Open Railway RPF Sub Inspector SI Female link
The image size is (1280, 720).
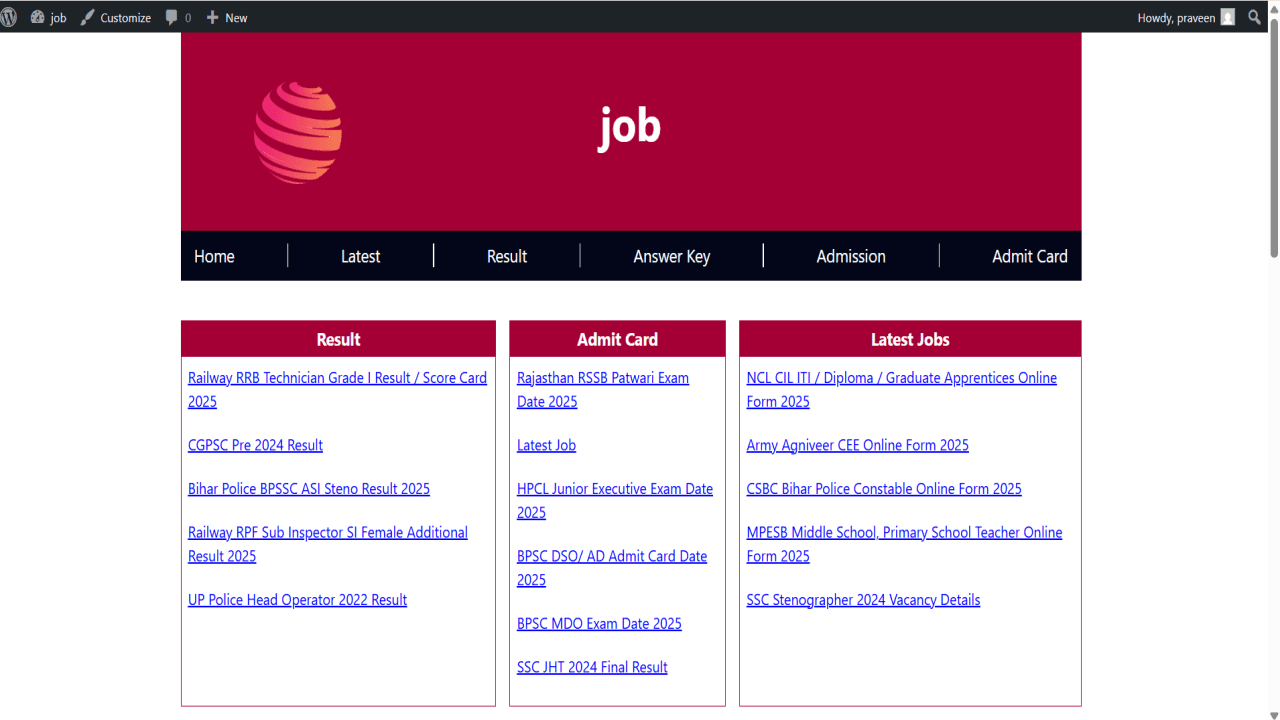[x=328, y=544]
